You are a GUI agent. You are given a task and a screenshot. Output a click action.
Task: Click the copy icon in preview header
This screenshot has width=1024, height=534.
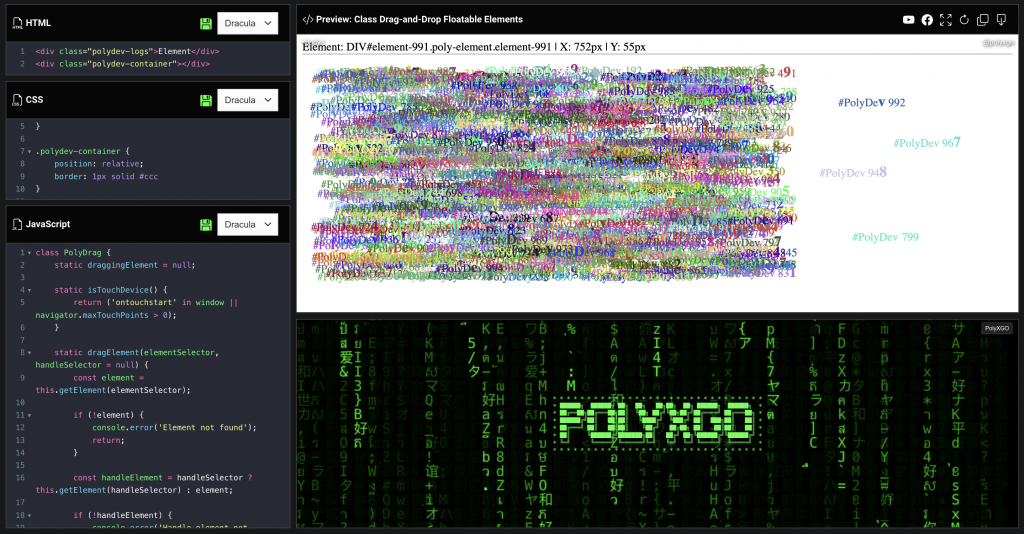(983, 20)
